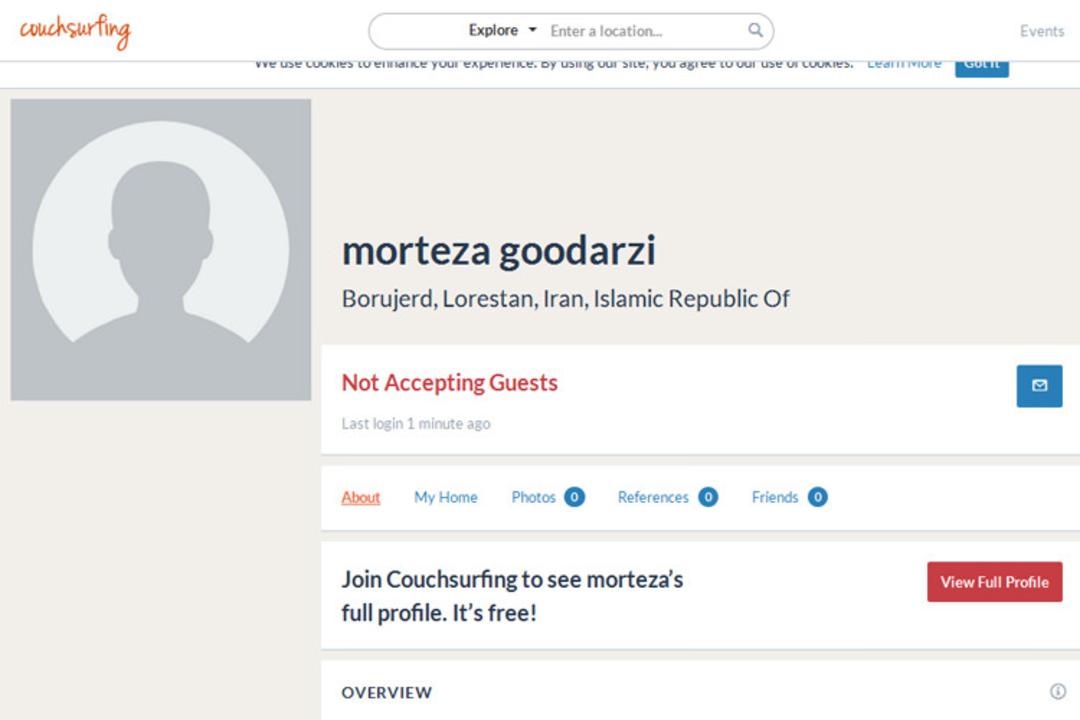Click the Couchsurfing logo

pos(75,31)
